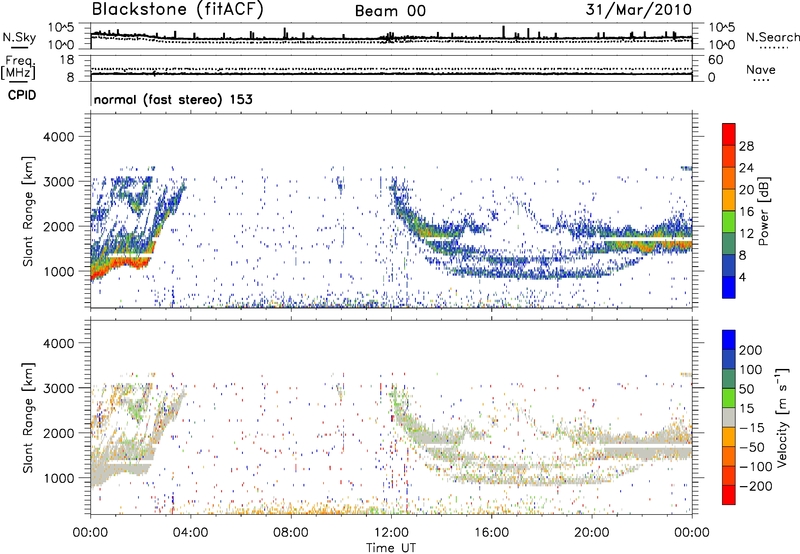Image resolution: width=800 pixels, height=554 pixels.
Task: Click "1000" on the power panel range axis
Action: pos(59,271)
